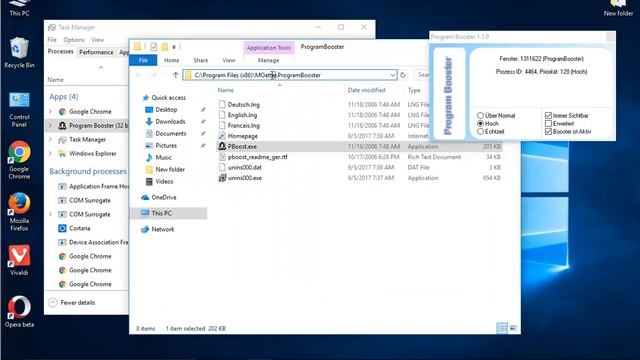Select PBoost.exe file icon

click(222, 146)
